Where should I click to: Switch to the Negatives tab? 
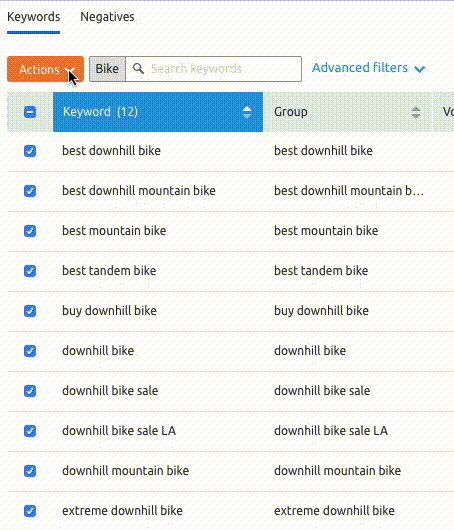(107, 17)
